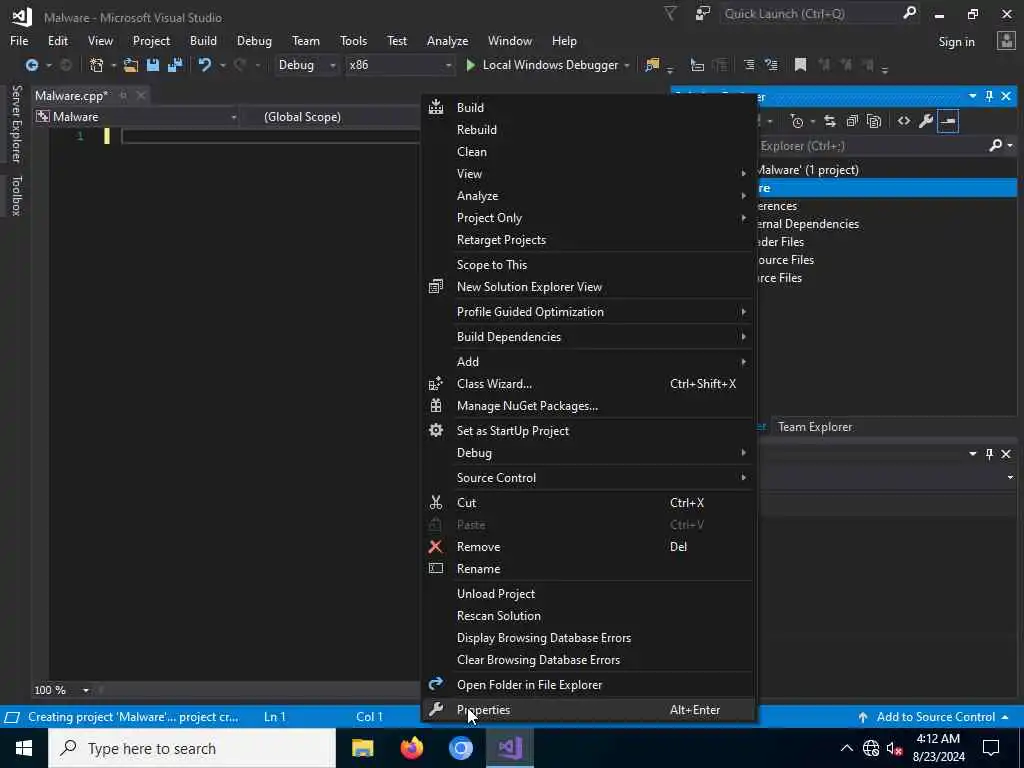Click the Bookmark icon in the toolbar
The height and width of the screenshot is (768, 1024).
800,65
